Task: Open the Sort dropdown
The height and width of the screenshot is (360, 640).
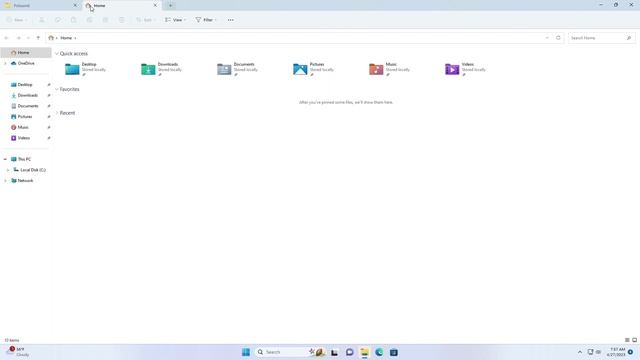Action: tap(145, 20)
